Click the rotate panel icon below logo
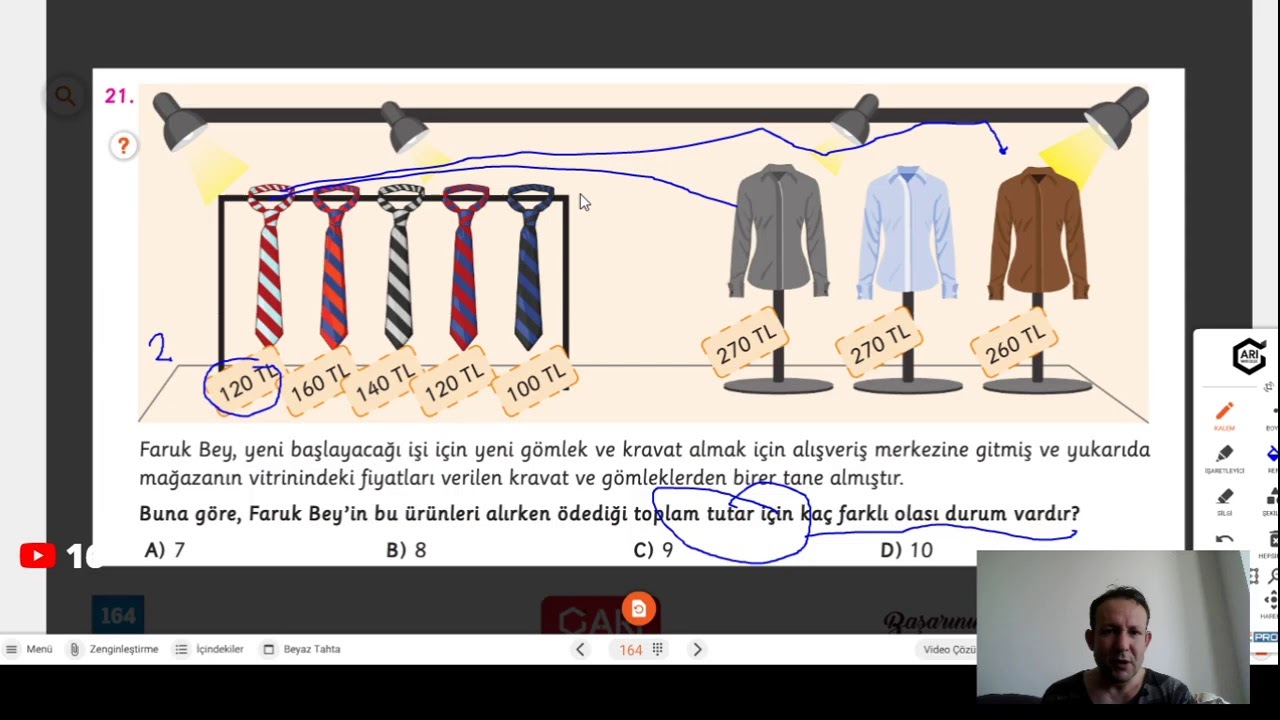This screenshot has width=1280, height=720. [x=1269, y=387]
